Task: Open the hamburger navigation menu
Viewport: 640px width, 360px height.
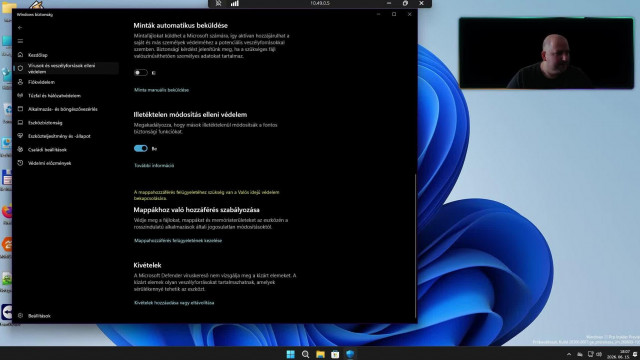Action: point(20,41)
